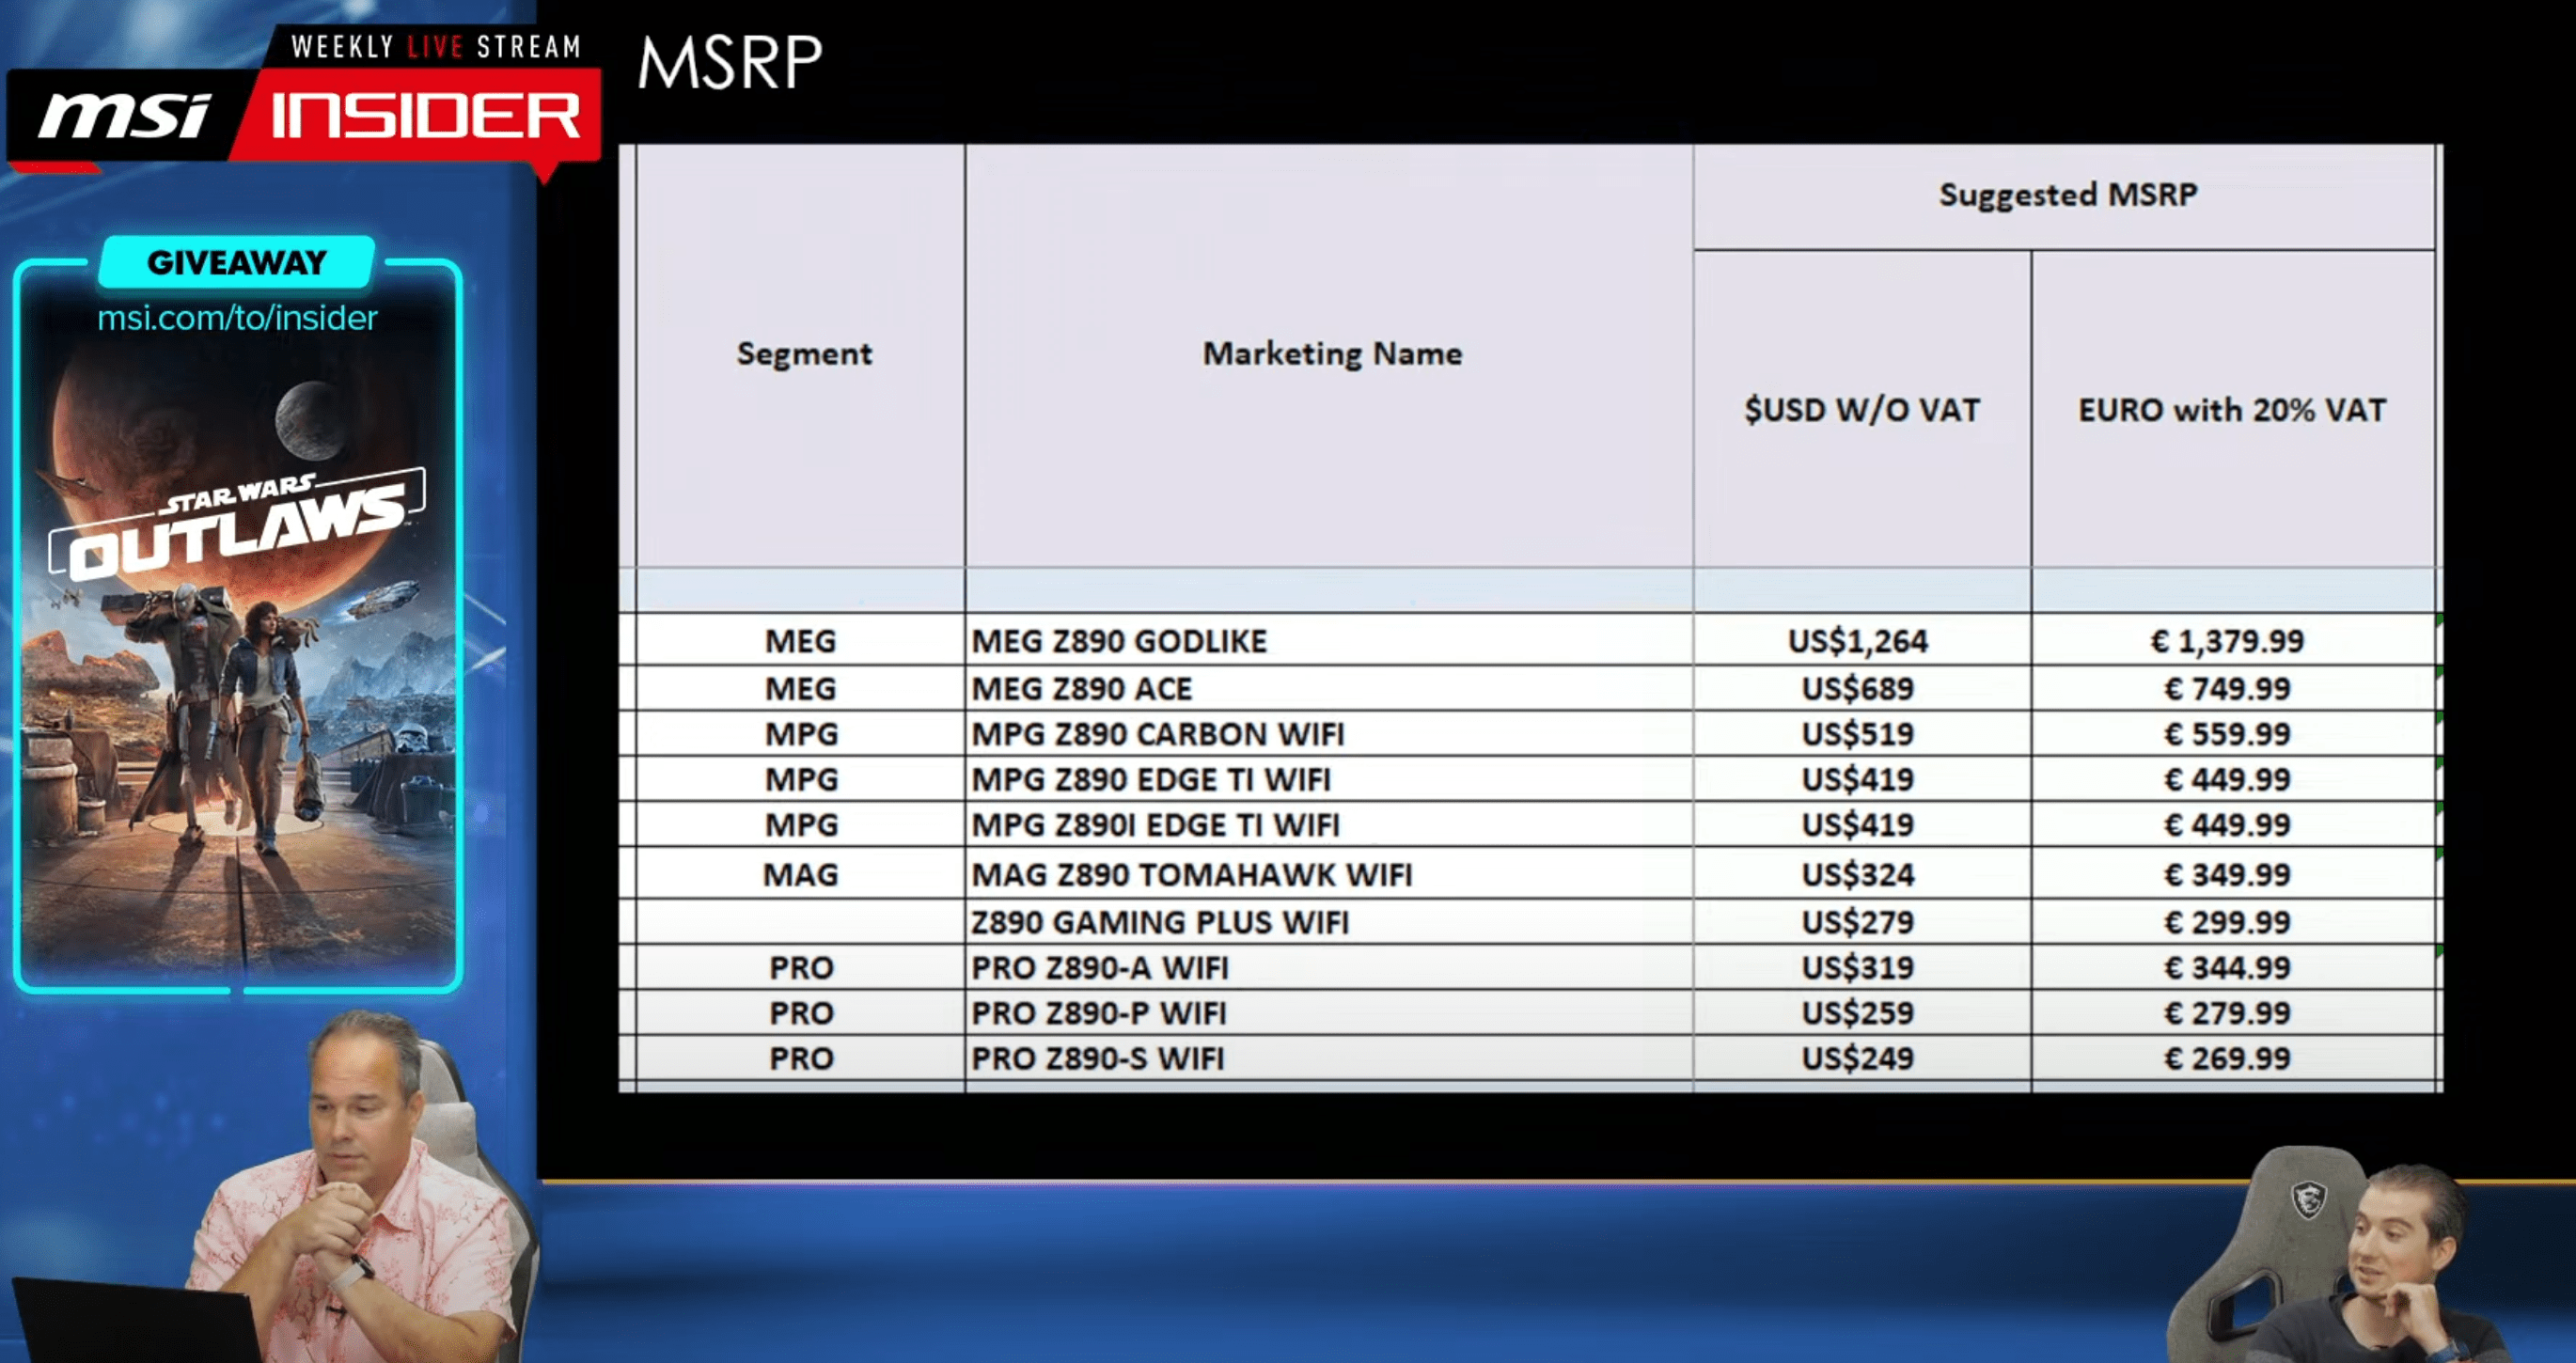Viewport: 2576px width, 1363px height.
Task: Click the GIVEAWAY banner label
Action: click(237, 262)
